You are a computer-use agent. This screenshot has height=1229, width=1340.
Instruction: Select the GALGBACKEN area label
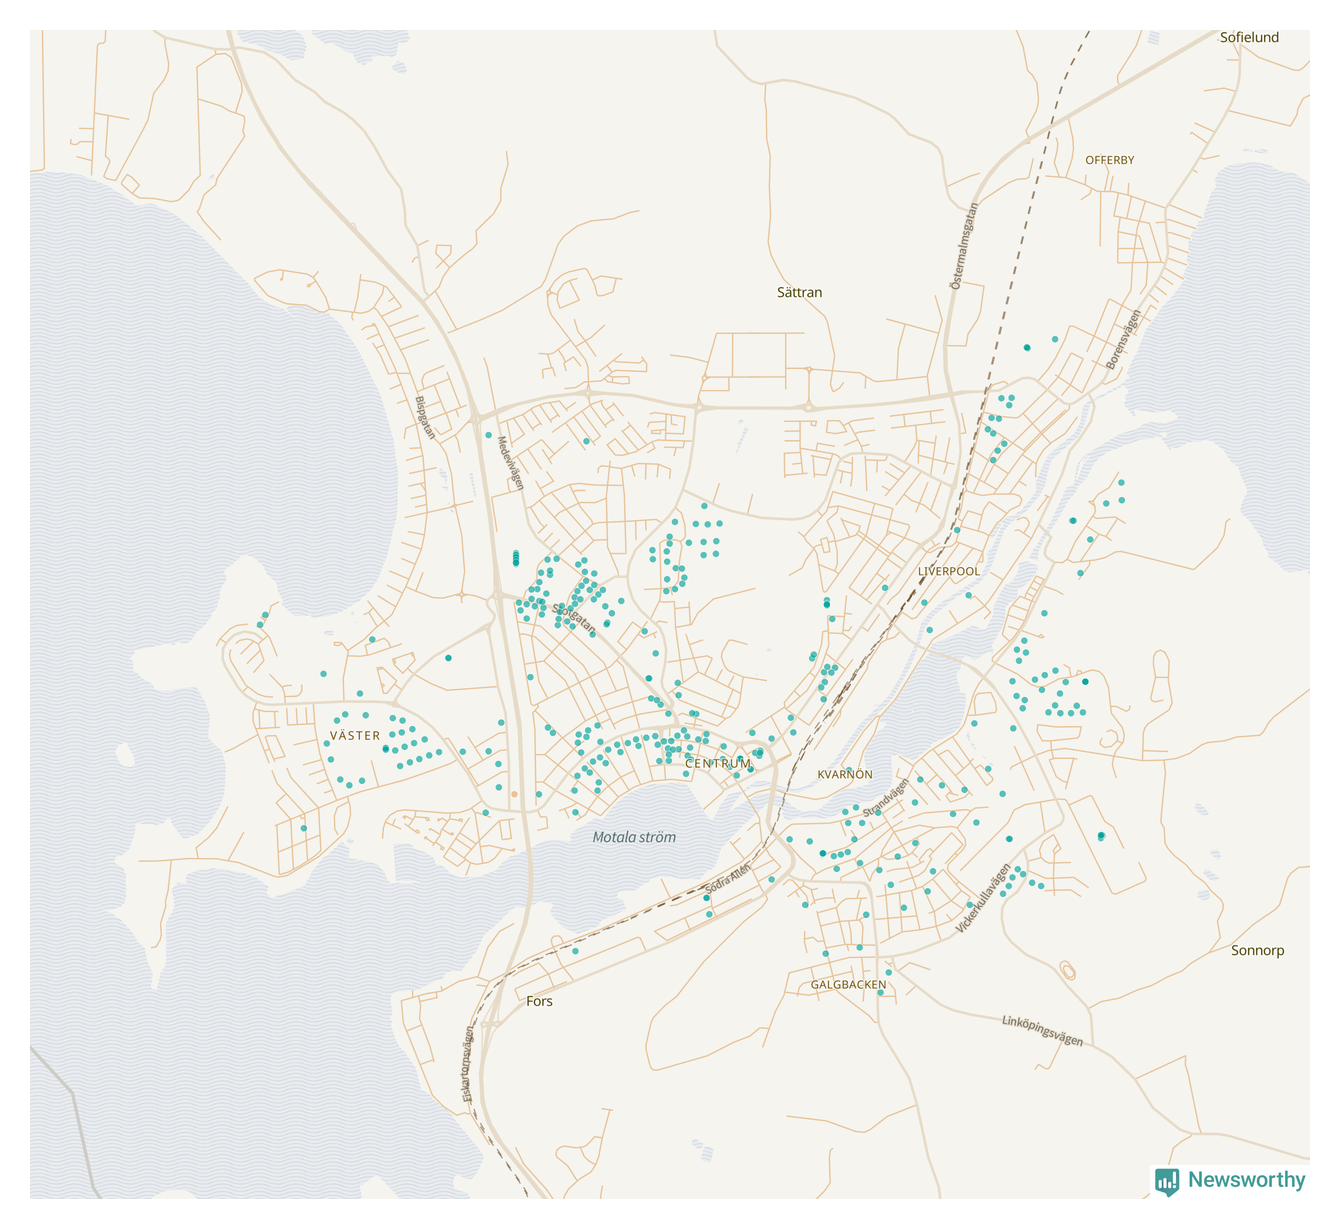(x=848, y=985)
